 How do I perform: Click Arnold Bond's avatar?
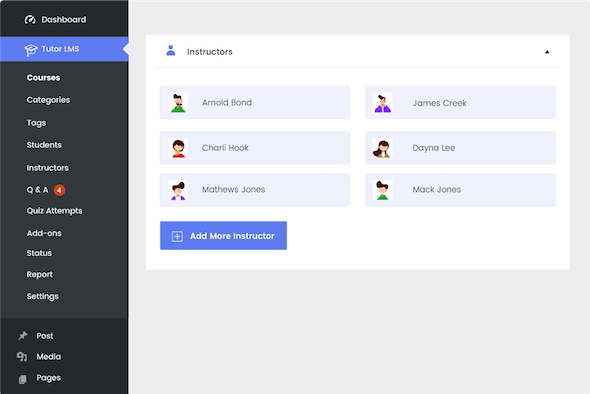[x=178, y=103]
